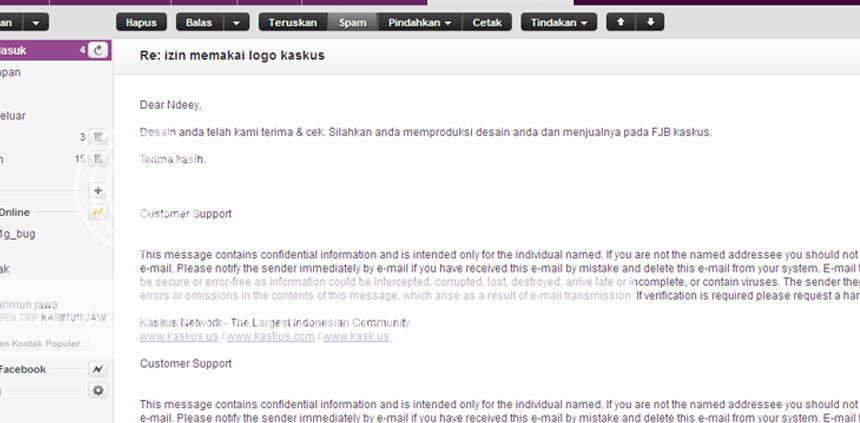Click the 'Terima kasih.' line
The width and height of the screenshot is (860, 423).
point(173,160)
